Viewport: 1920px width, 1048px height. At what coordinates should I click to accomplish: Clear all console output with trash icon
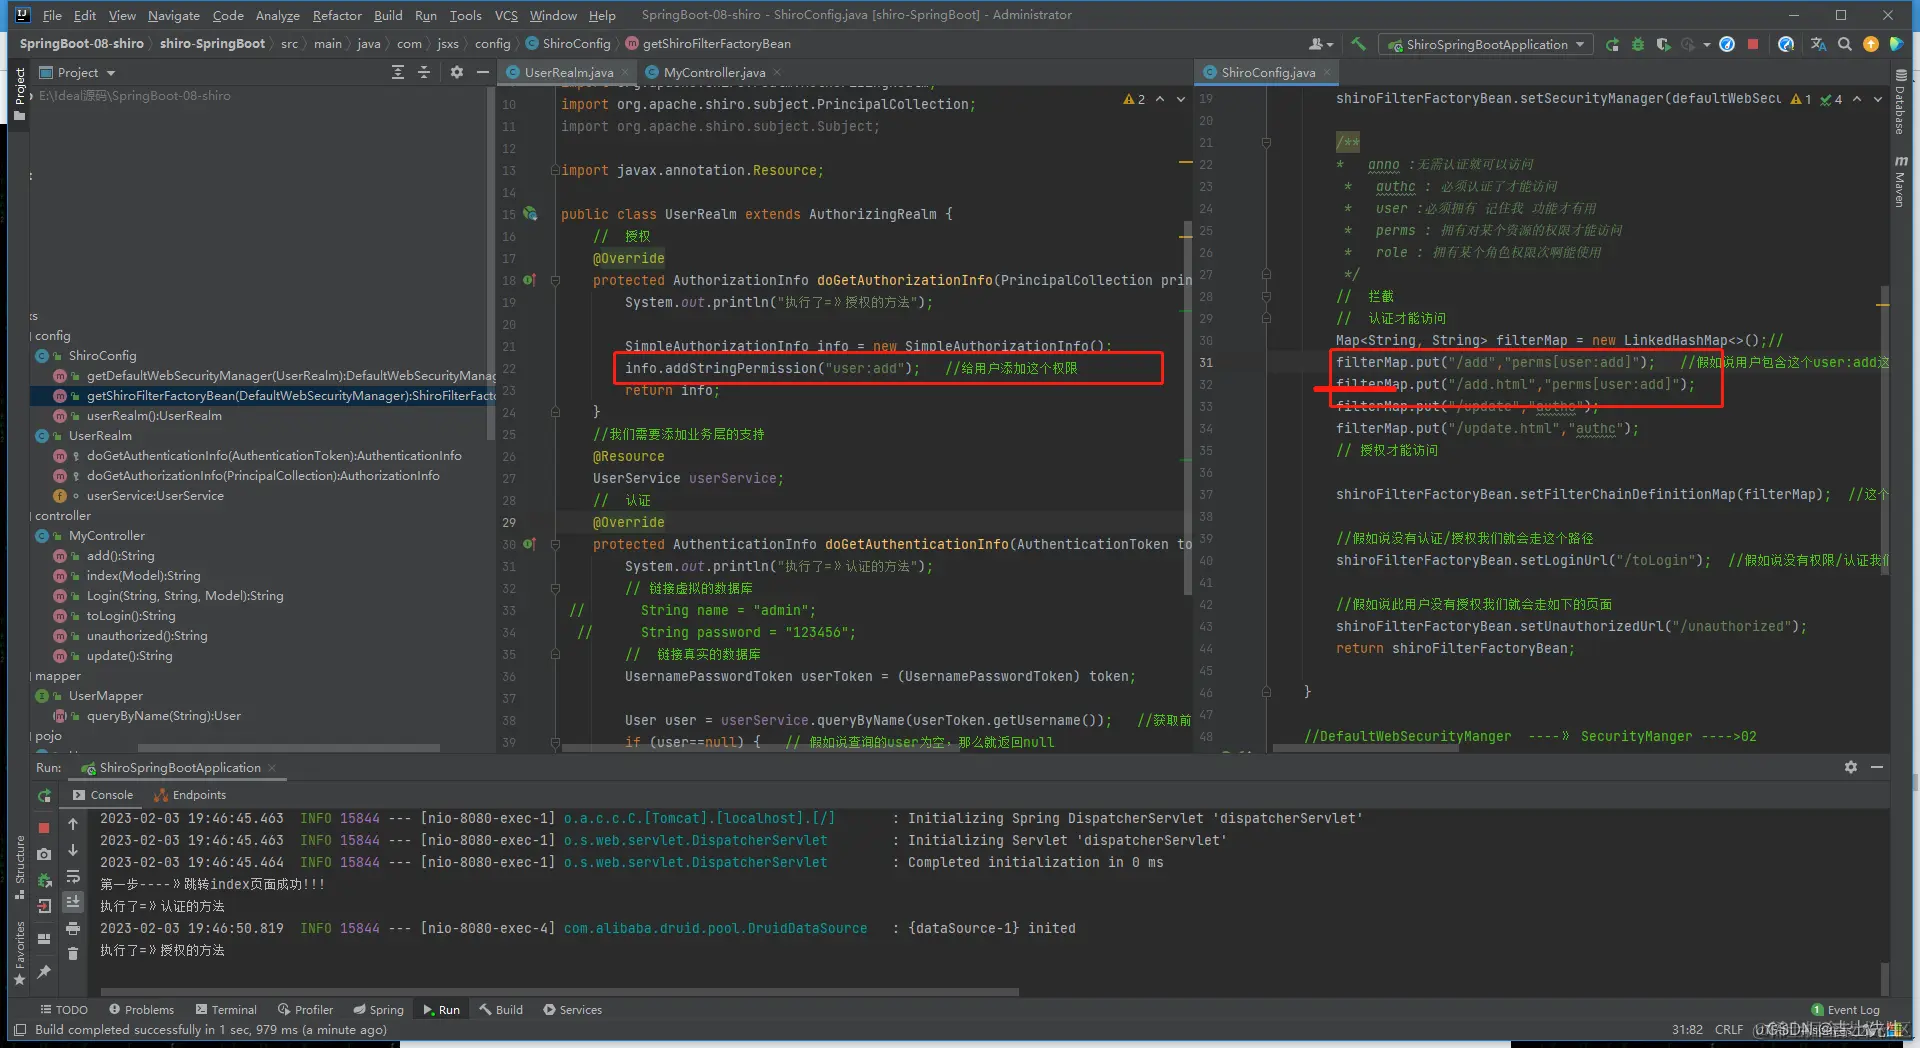(73, 954)
